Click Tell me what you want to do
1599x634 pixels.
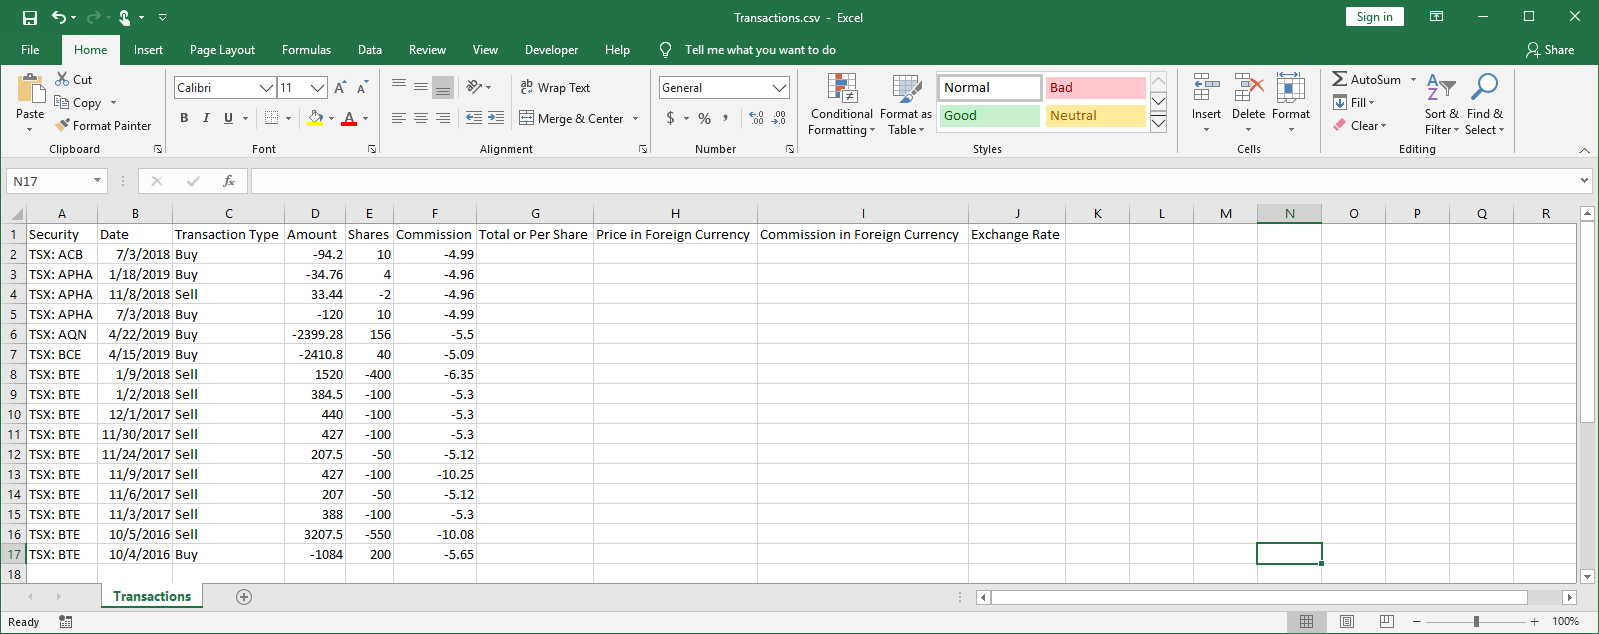tap(760, 50)
